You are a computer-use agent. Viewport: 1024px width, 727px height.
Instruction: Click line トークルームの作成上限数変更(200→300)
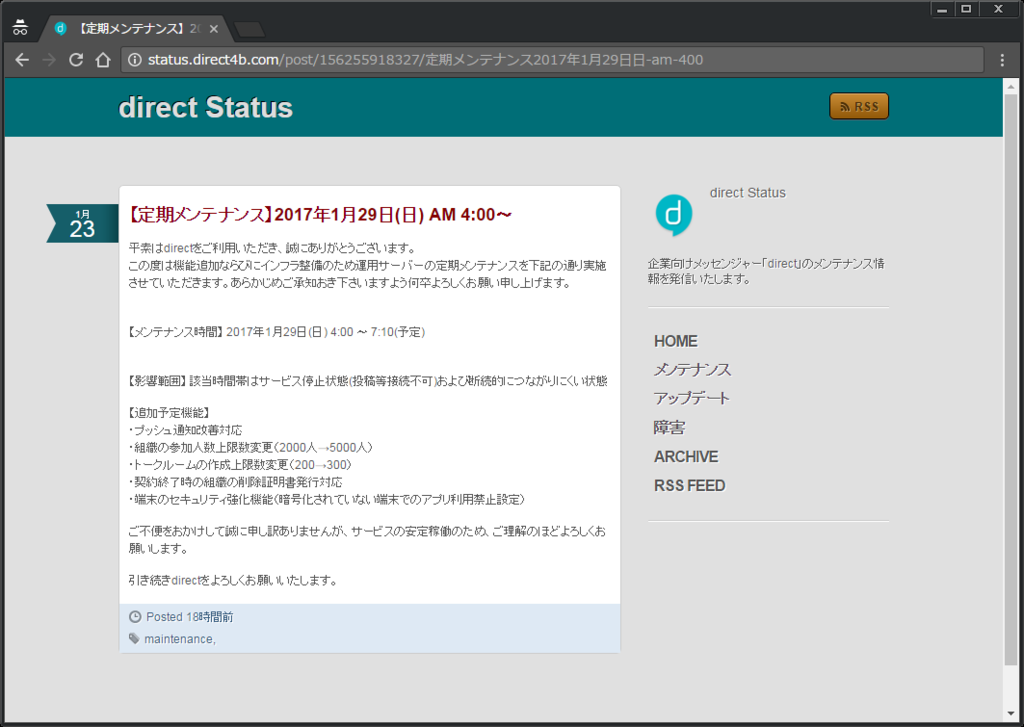240,464
